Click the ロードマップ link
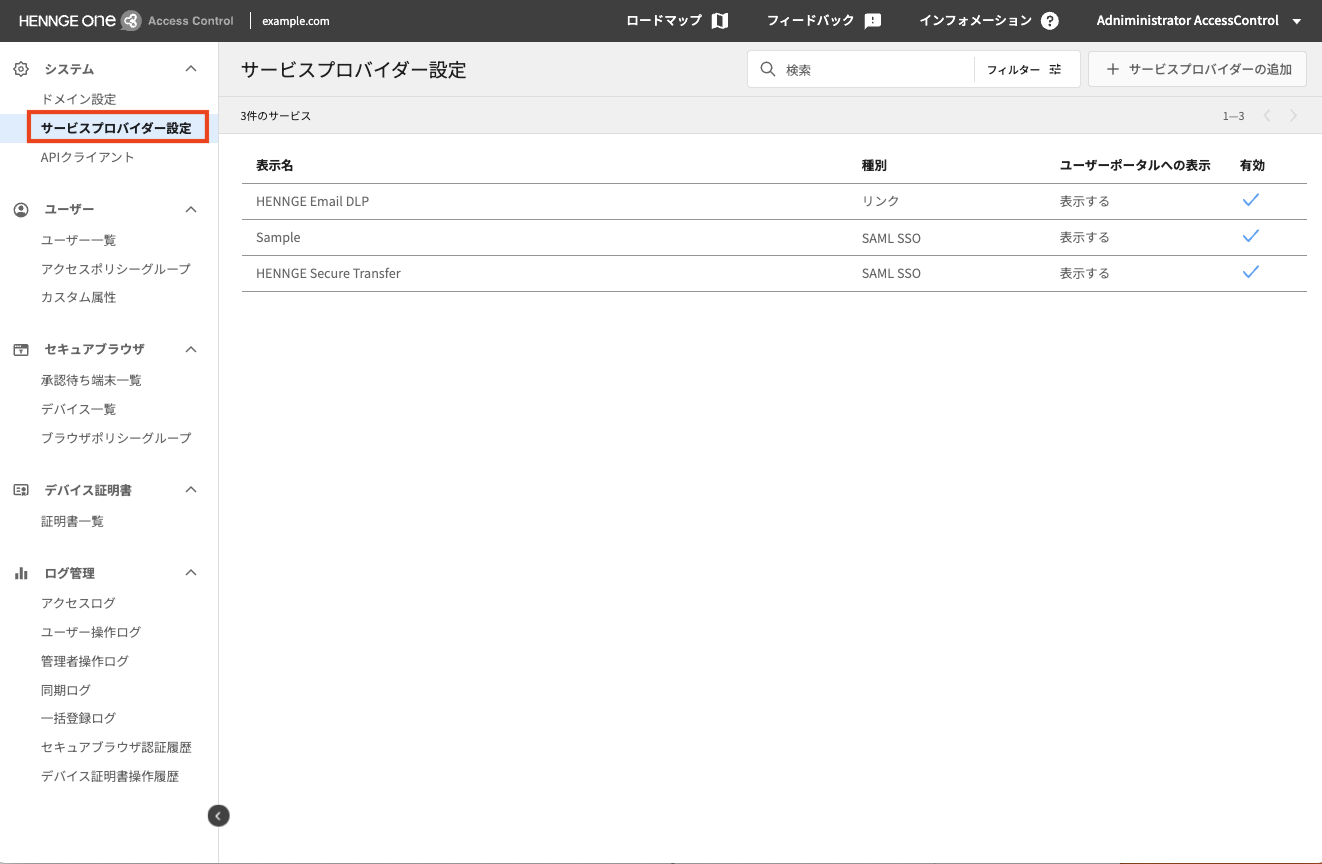 [664, 21]
